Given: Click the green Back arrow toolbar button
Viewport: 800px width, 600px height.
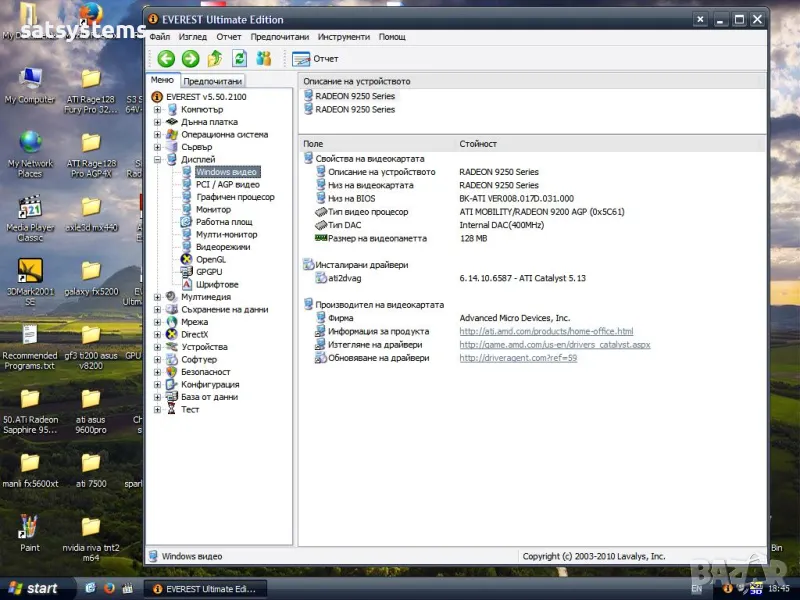Looking at the screenshot, I should coord(166,59).
